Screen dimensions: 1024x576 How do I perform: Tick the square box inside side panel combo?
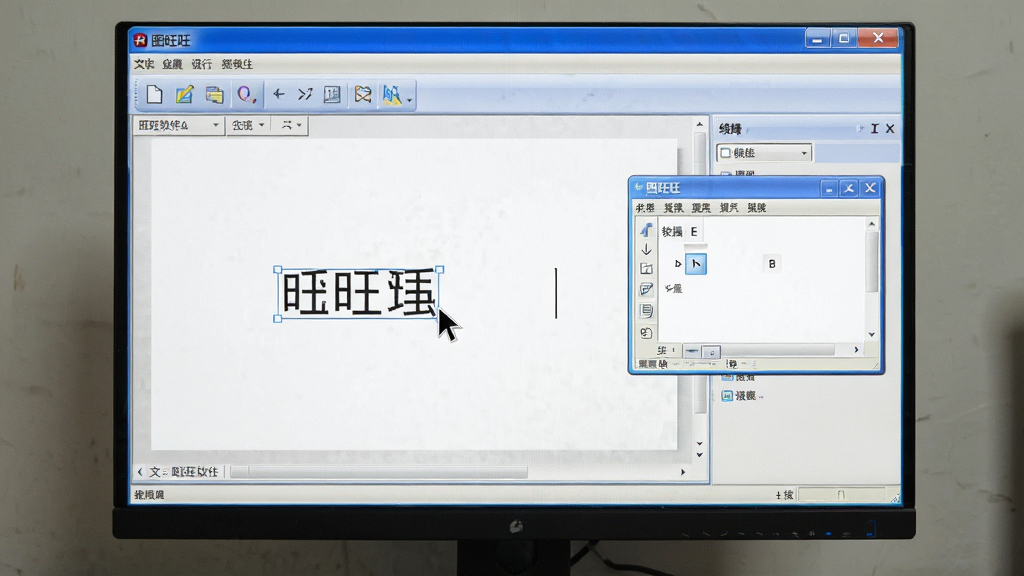[725, 153]
